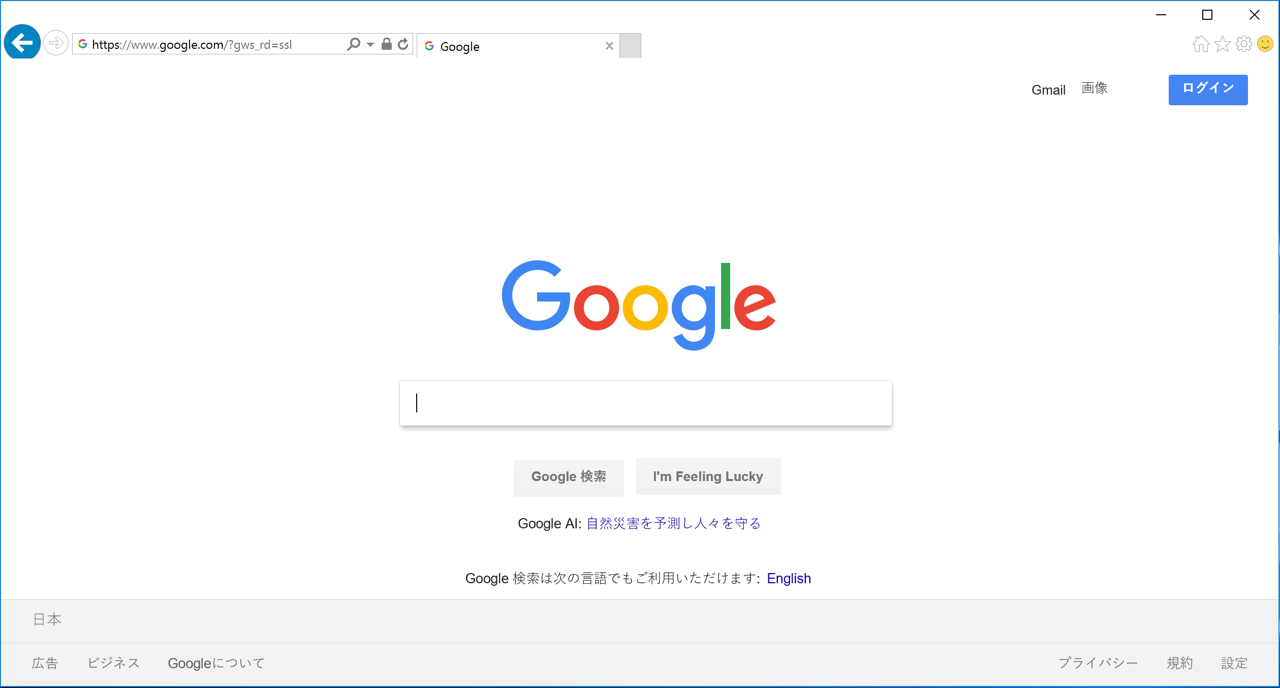Click the smiley feedback icon
Viewport: 1280px width, 688px height.
tap(1265, 44)
